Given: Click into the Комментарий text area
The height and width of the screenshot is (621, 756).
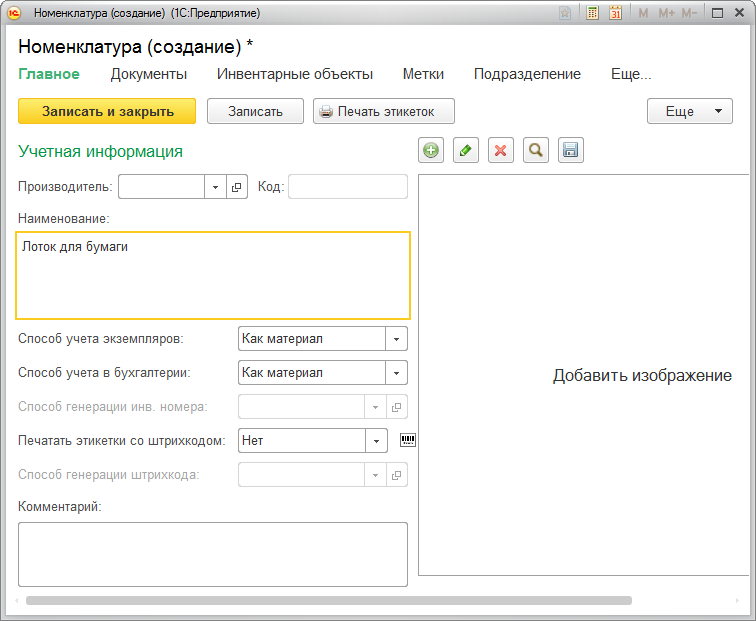Looking at the screenshot, I should pos(213,554).
